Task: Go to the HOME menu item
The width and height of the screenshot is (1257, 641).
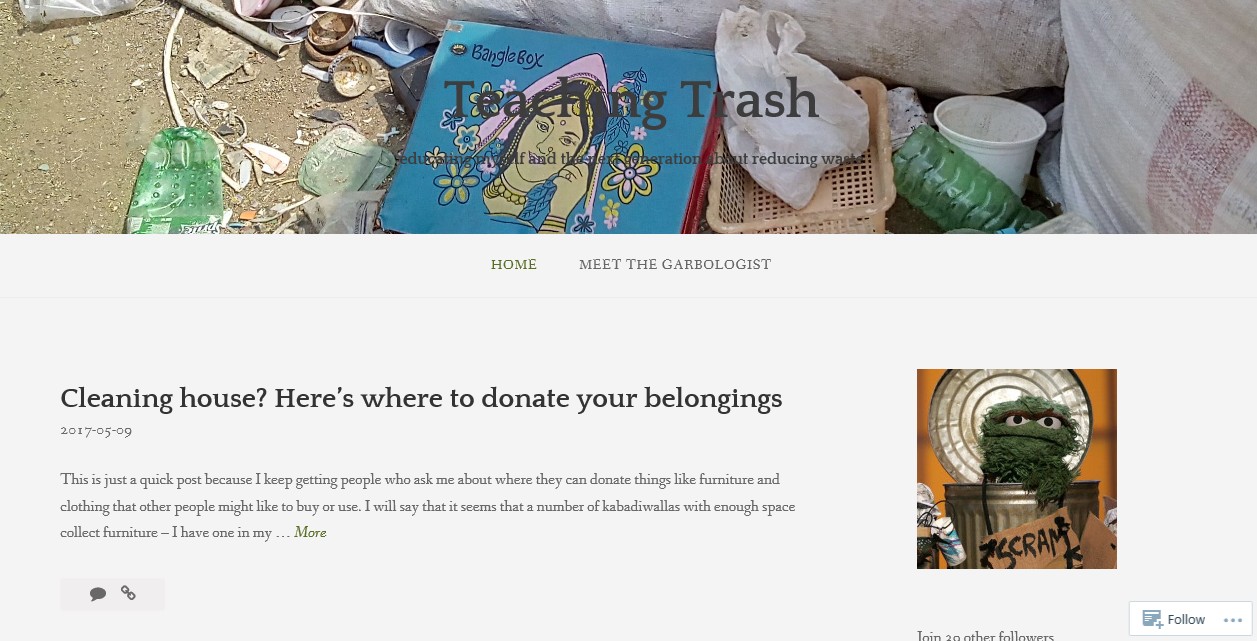Action: click(x=514, y=265)
